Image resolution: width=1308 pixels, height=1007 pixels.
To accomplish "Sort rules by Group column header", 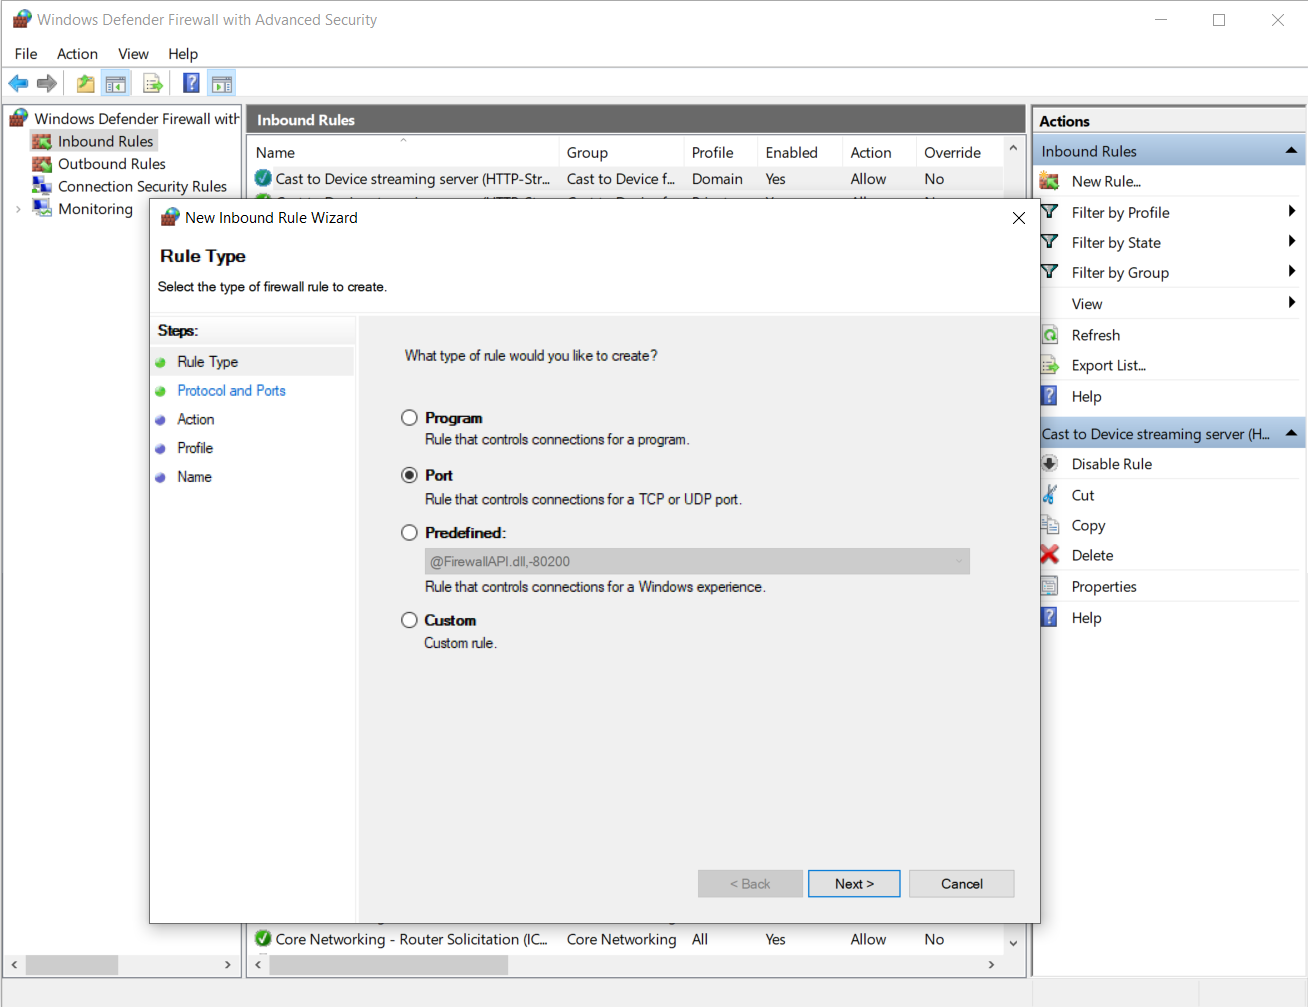I will pyautogui.click(x=621, y=152).
